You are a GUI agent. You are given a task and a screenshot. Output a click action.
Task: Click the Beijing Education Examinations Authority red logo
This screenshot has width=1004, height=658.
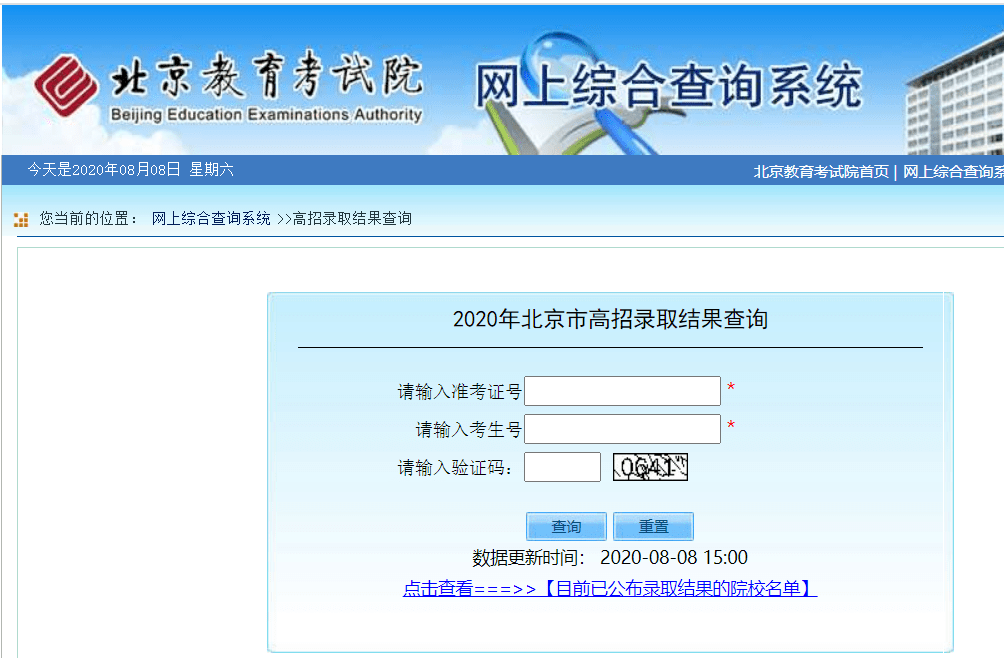pyautogui.click(x=66, y=86)
